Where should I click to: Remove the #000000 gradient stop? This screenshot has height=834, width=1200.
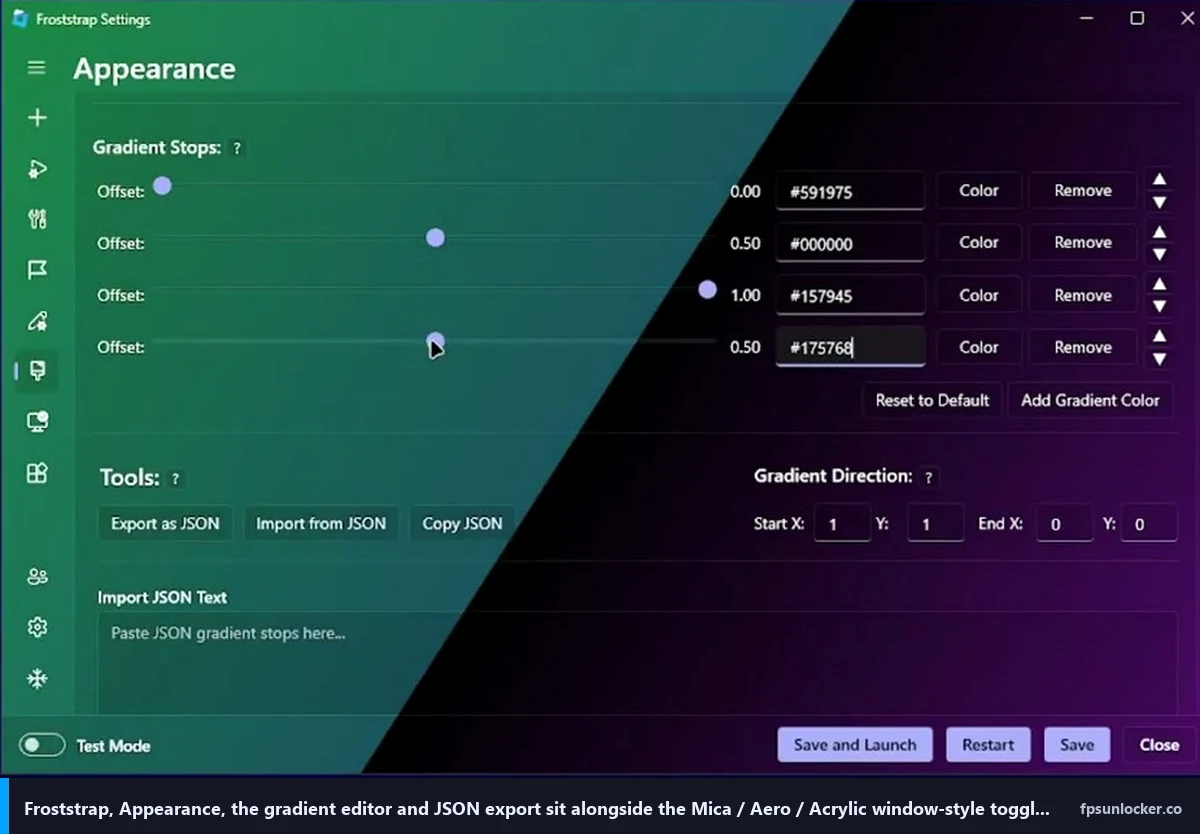tap(1083, 243)
